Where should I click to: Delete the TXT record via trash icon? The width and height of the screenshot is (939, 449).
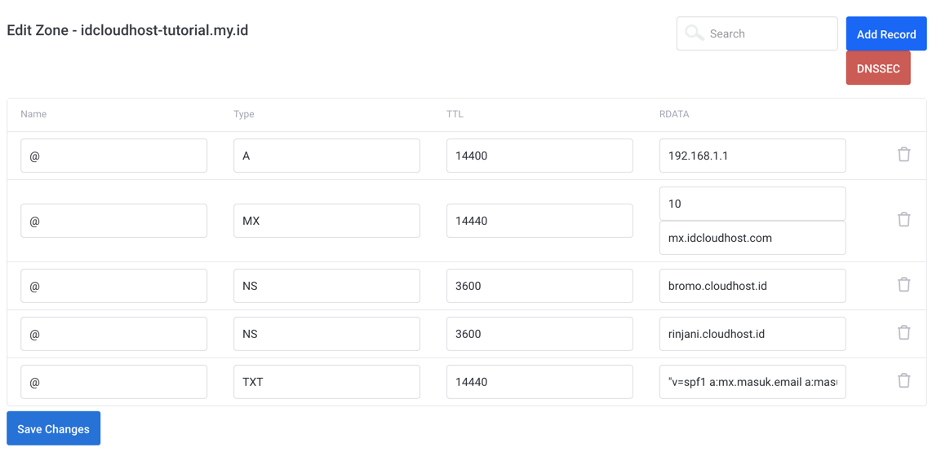point(903,381)
